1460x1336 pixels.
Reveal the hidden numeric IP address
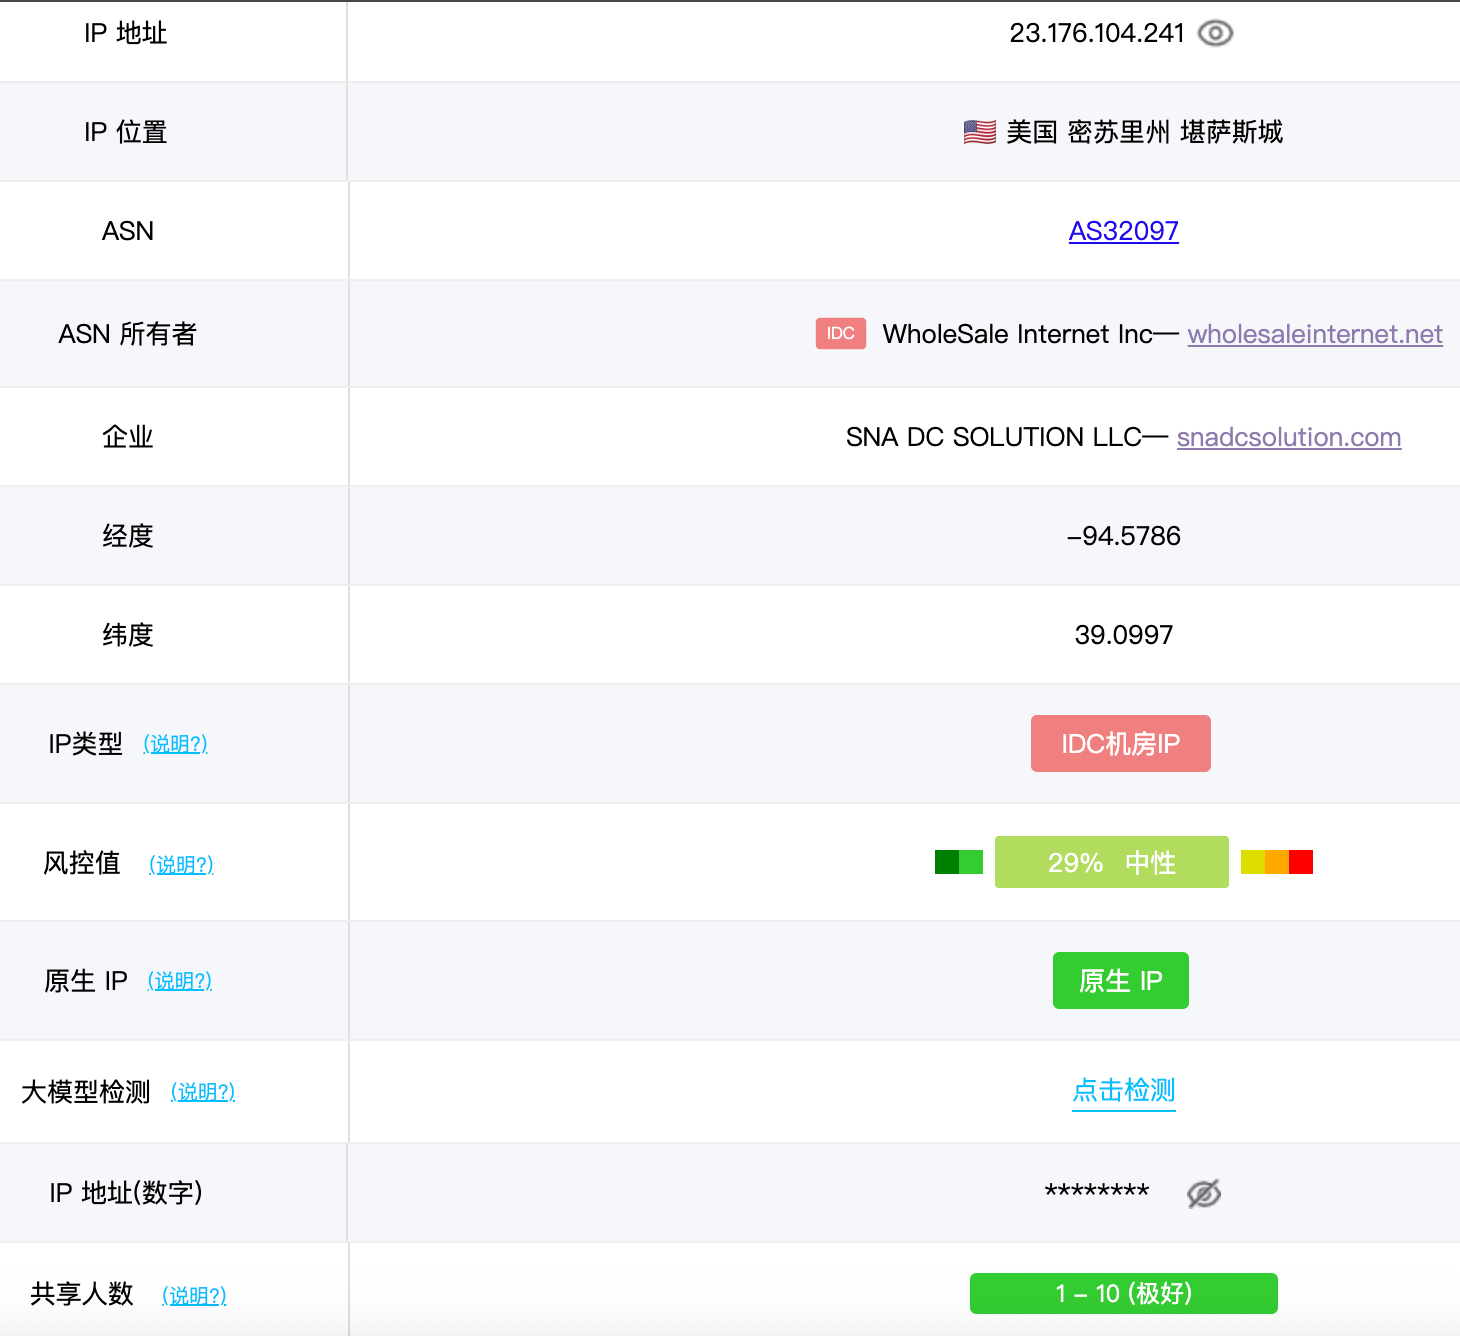[1203, 1193]
